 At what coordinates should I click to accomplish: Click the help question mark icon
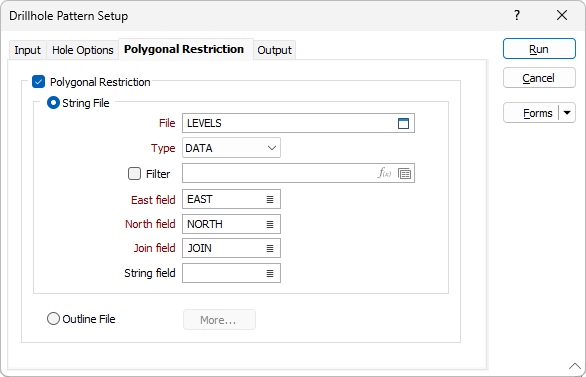point(517,15)
